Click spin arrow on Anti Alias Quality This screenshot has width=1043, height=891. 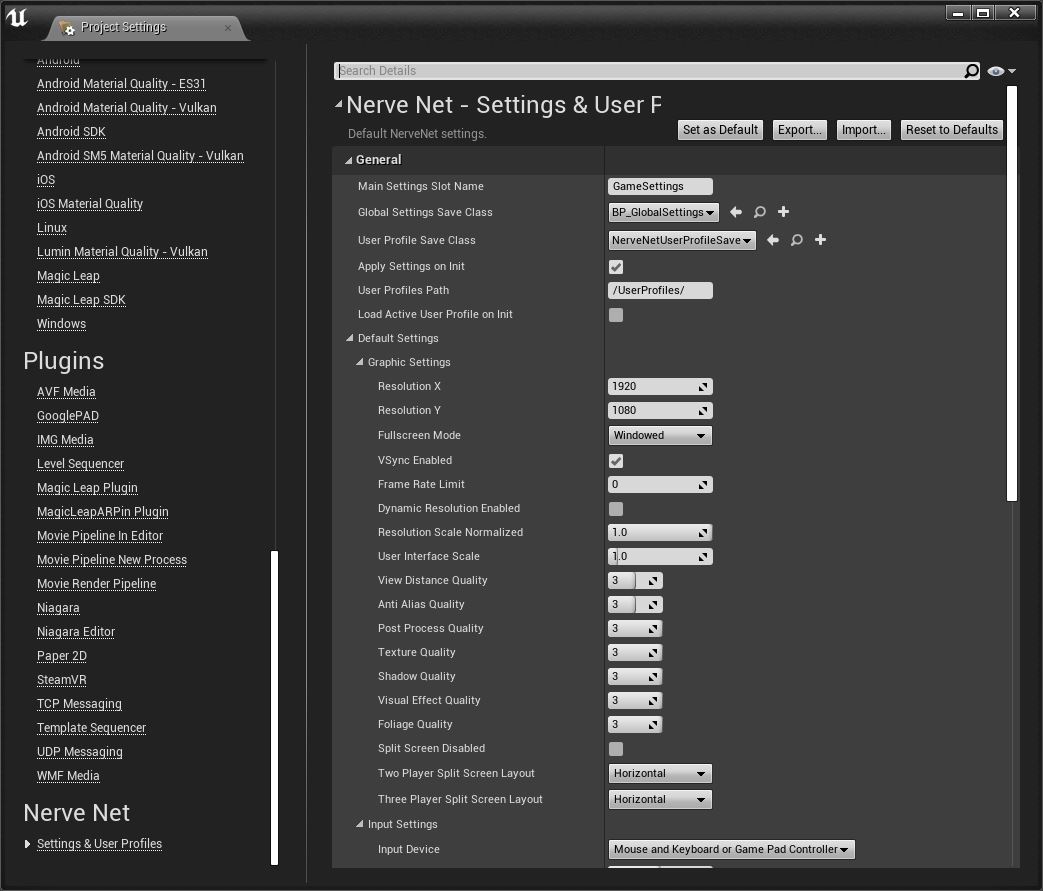pyautogui.click(x=653, y=604)
